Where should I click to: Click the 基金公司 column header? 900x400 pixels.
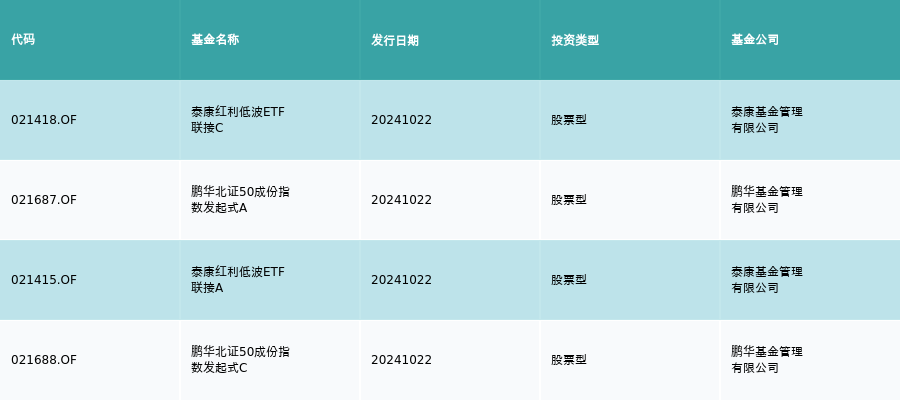[755, 40]
